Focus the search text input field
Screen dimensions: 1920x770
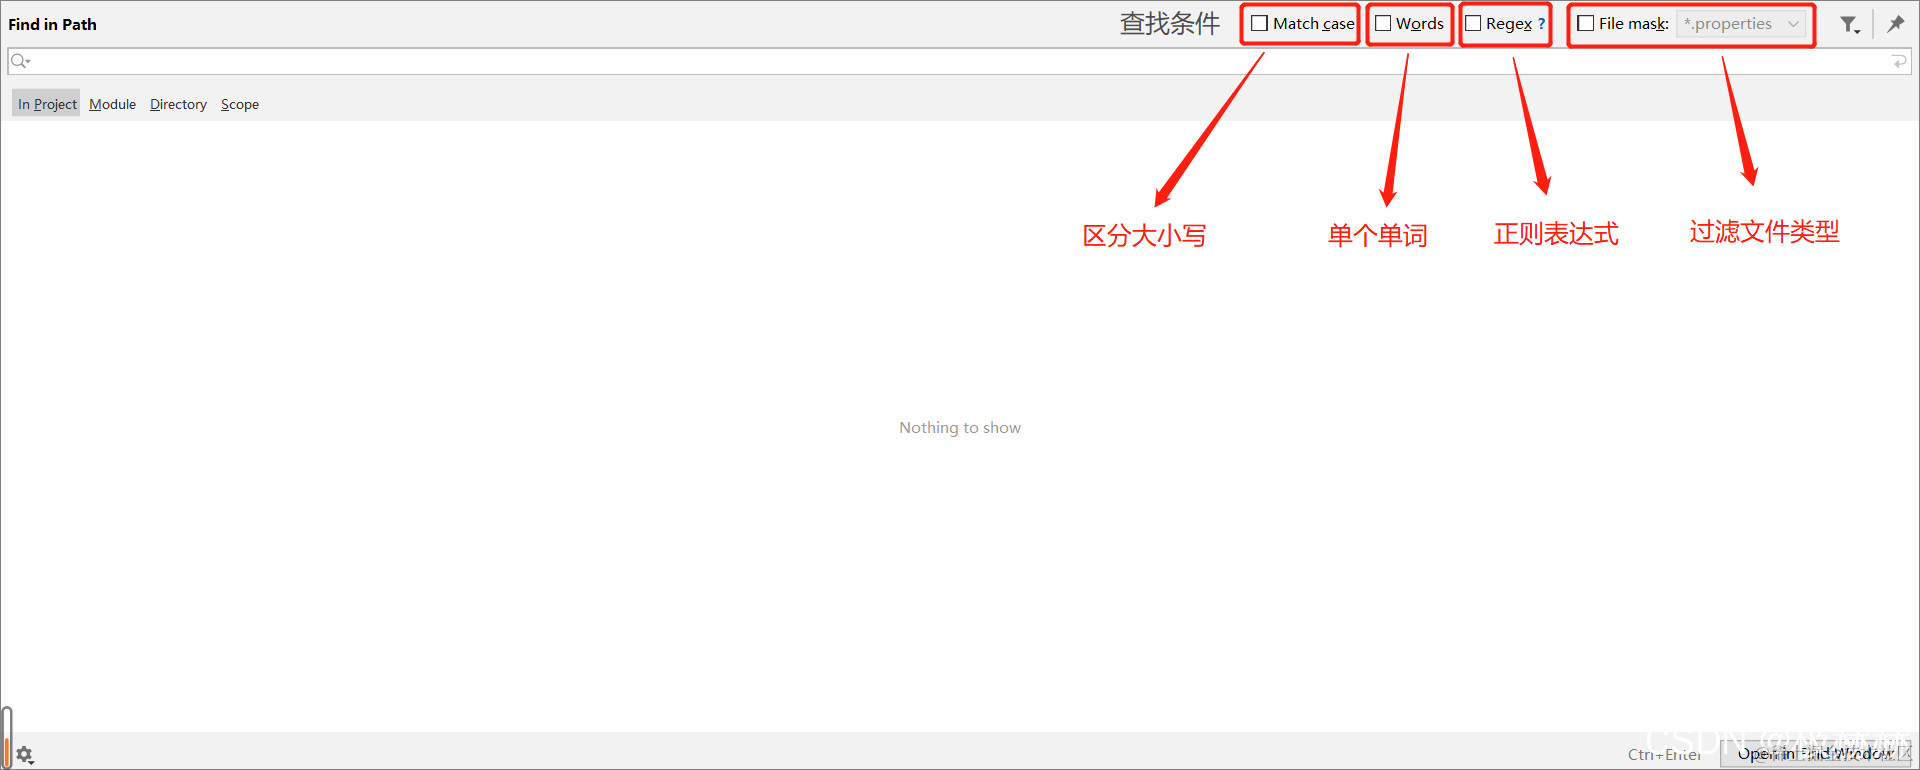pos(959,61)
